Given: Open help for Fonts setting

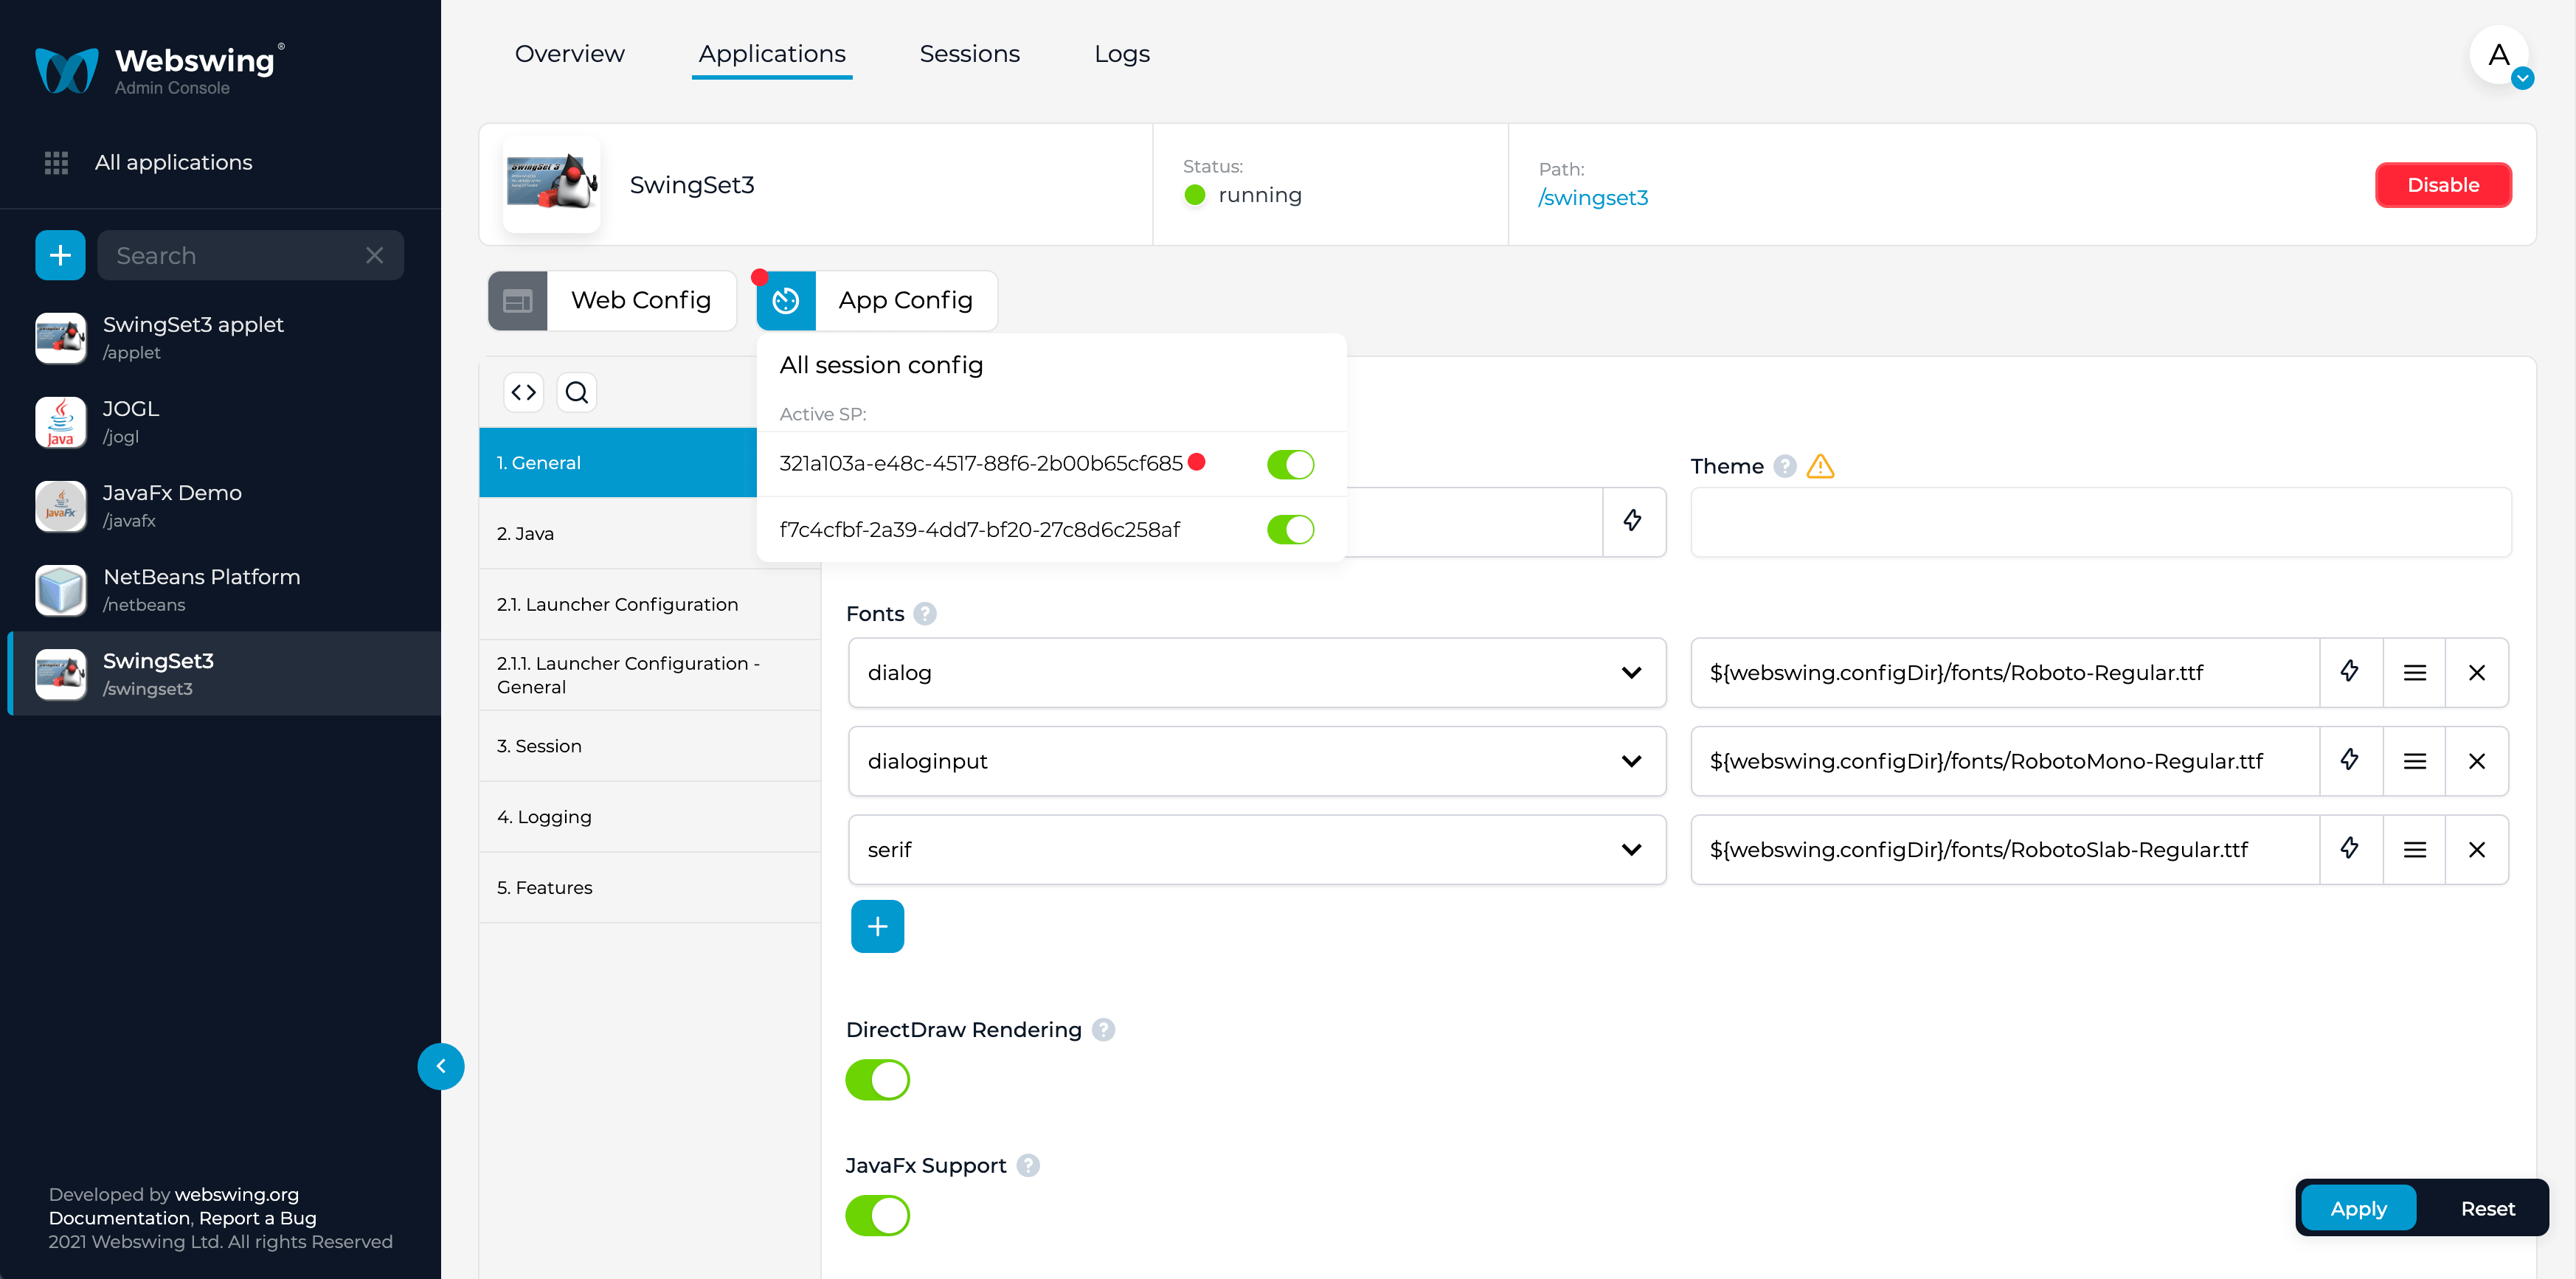Looking at the screenshot, I should [925, 614].
